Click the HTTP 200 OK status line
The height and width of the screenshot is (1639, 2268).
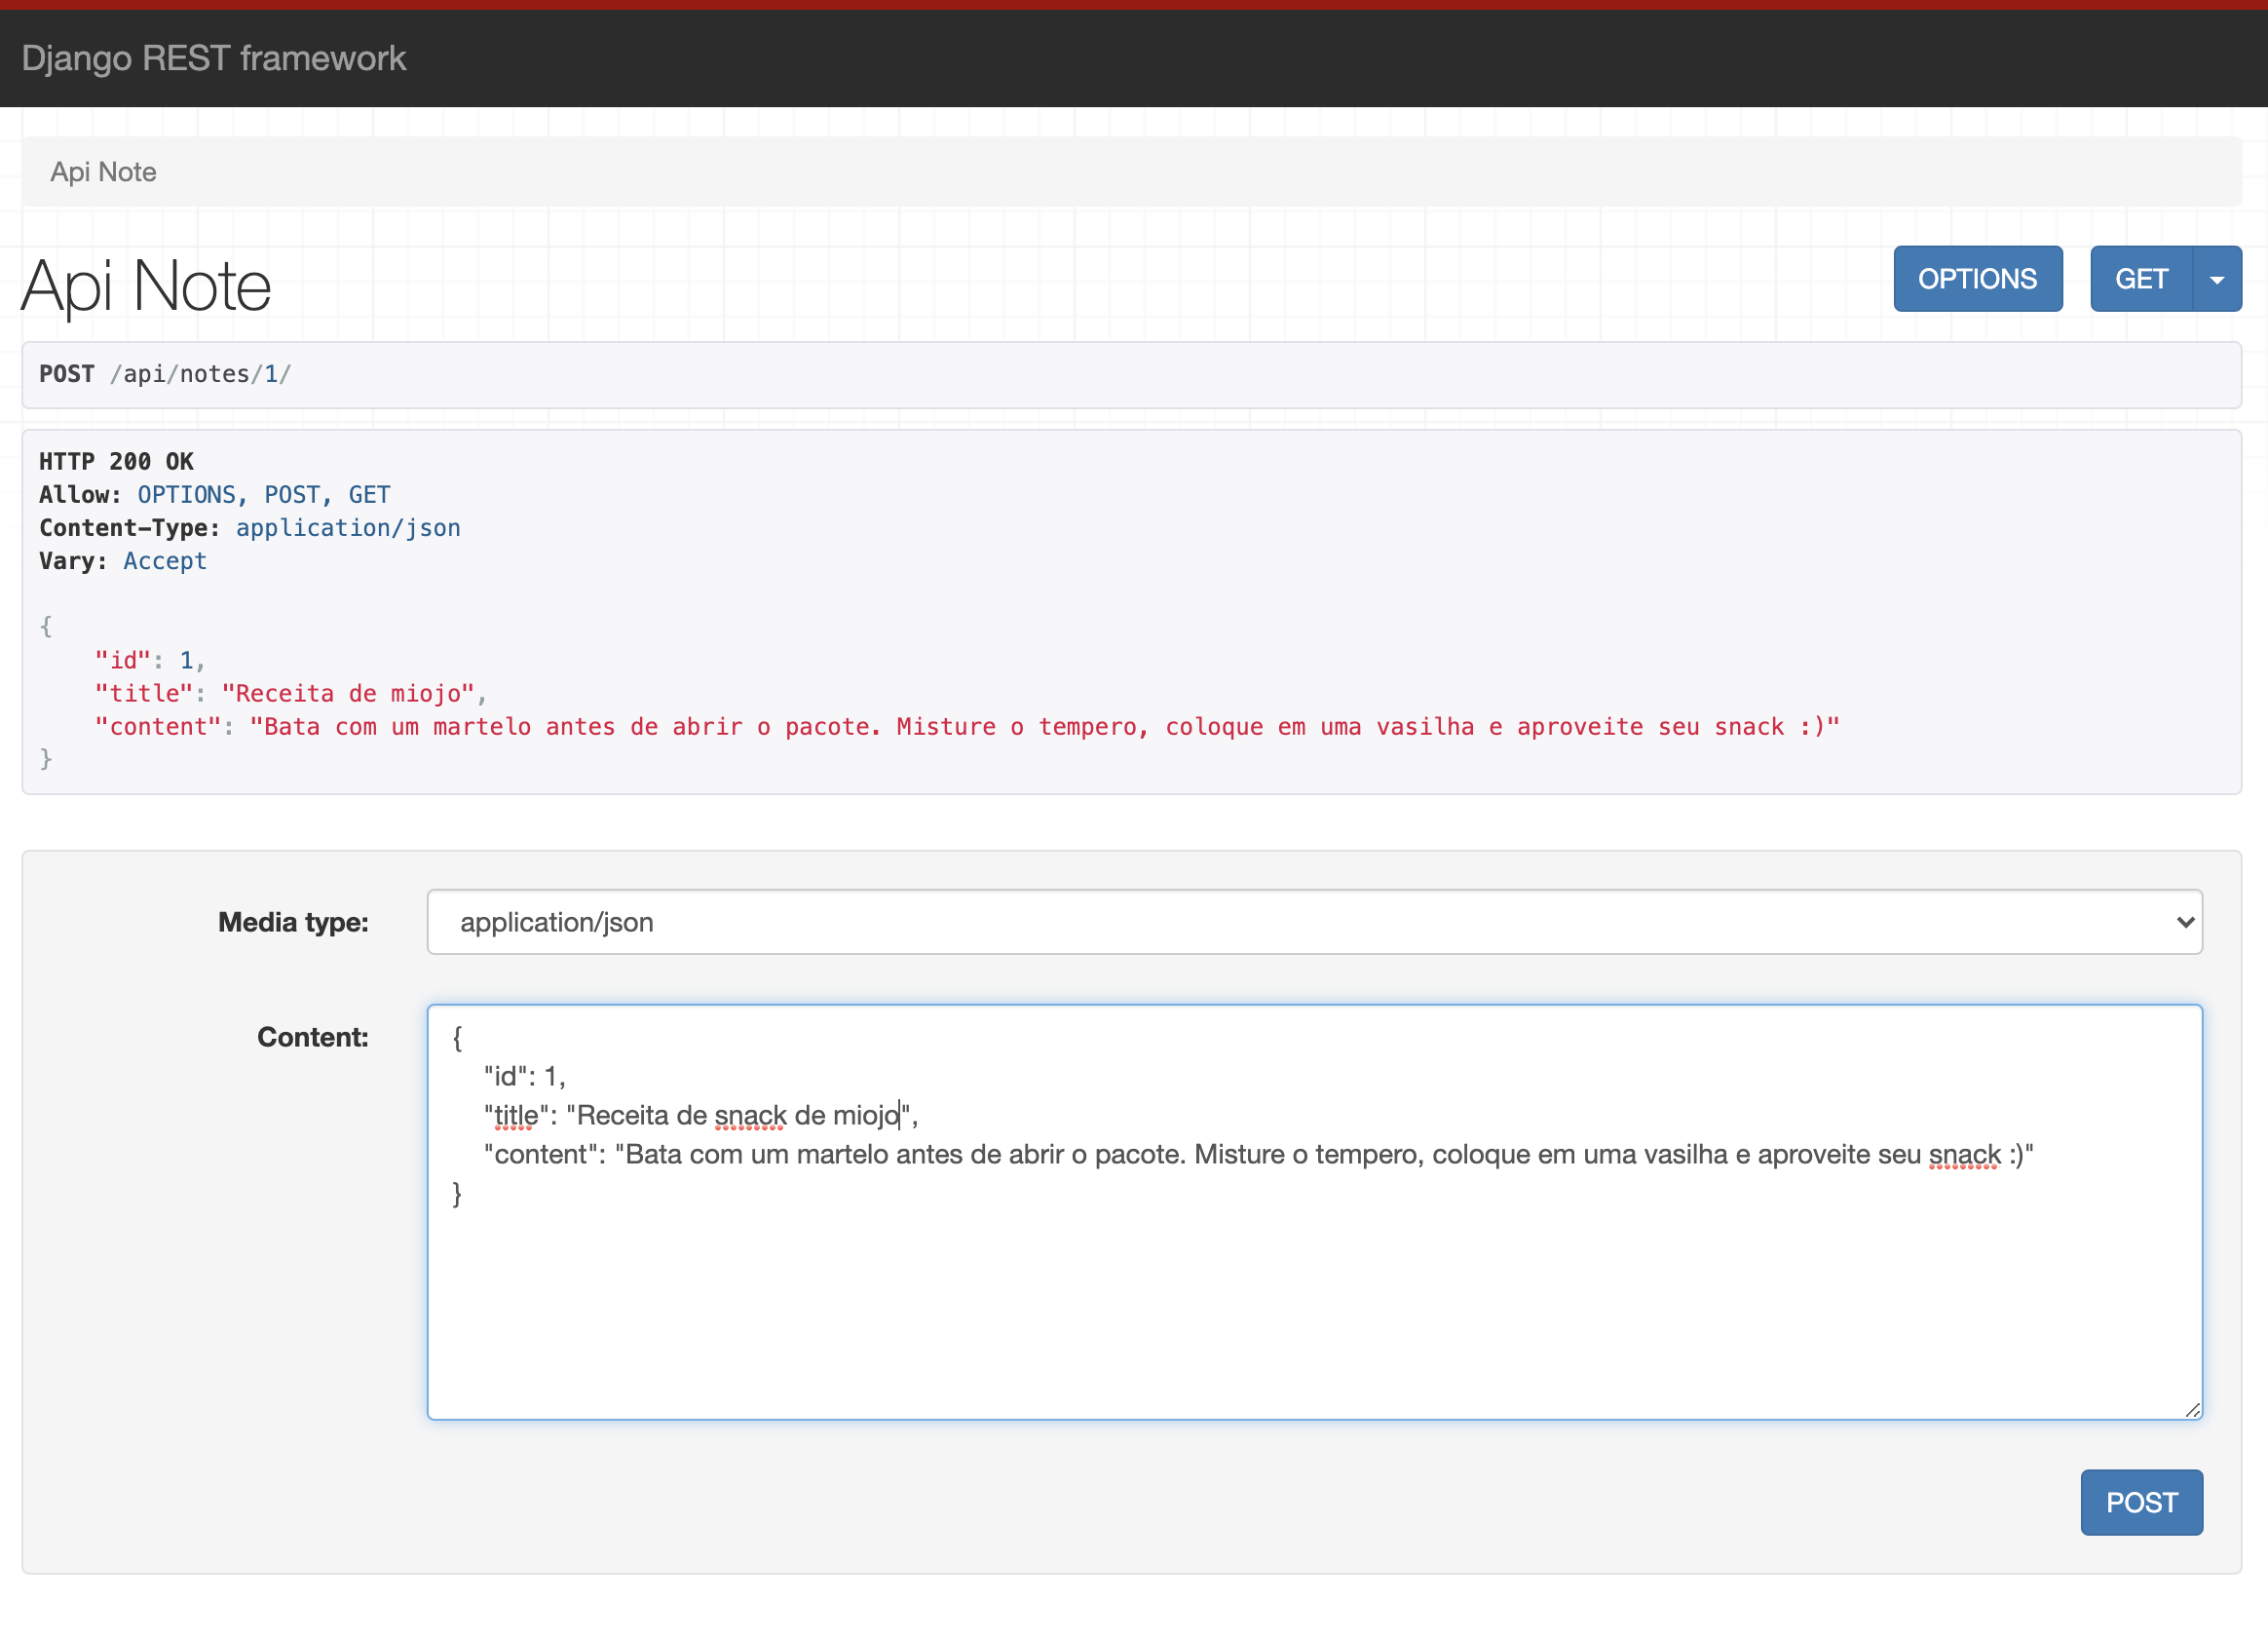[116, 462]
